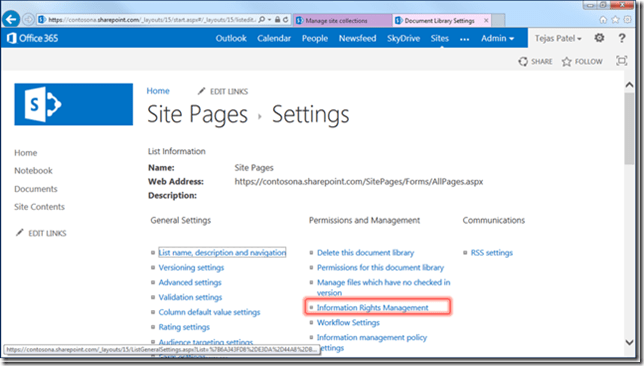Open Versioning settings link
The image size is (644, 366).
click(191, 267)
